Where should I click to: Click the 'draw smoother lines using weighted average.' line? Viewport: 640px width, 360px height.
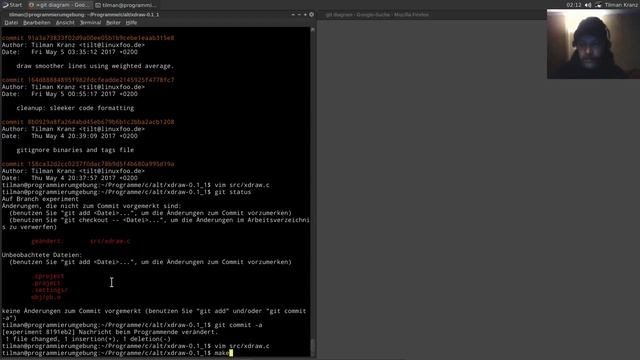[95, 66]
